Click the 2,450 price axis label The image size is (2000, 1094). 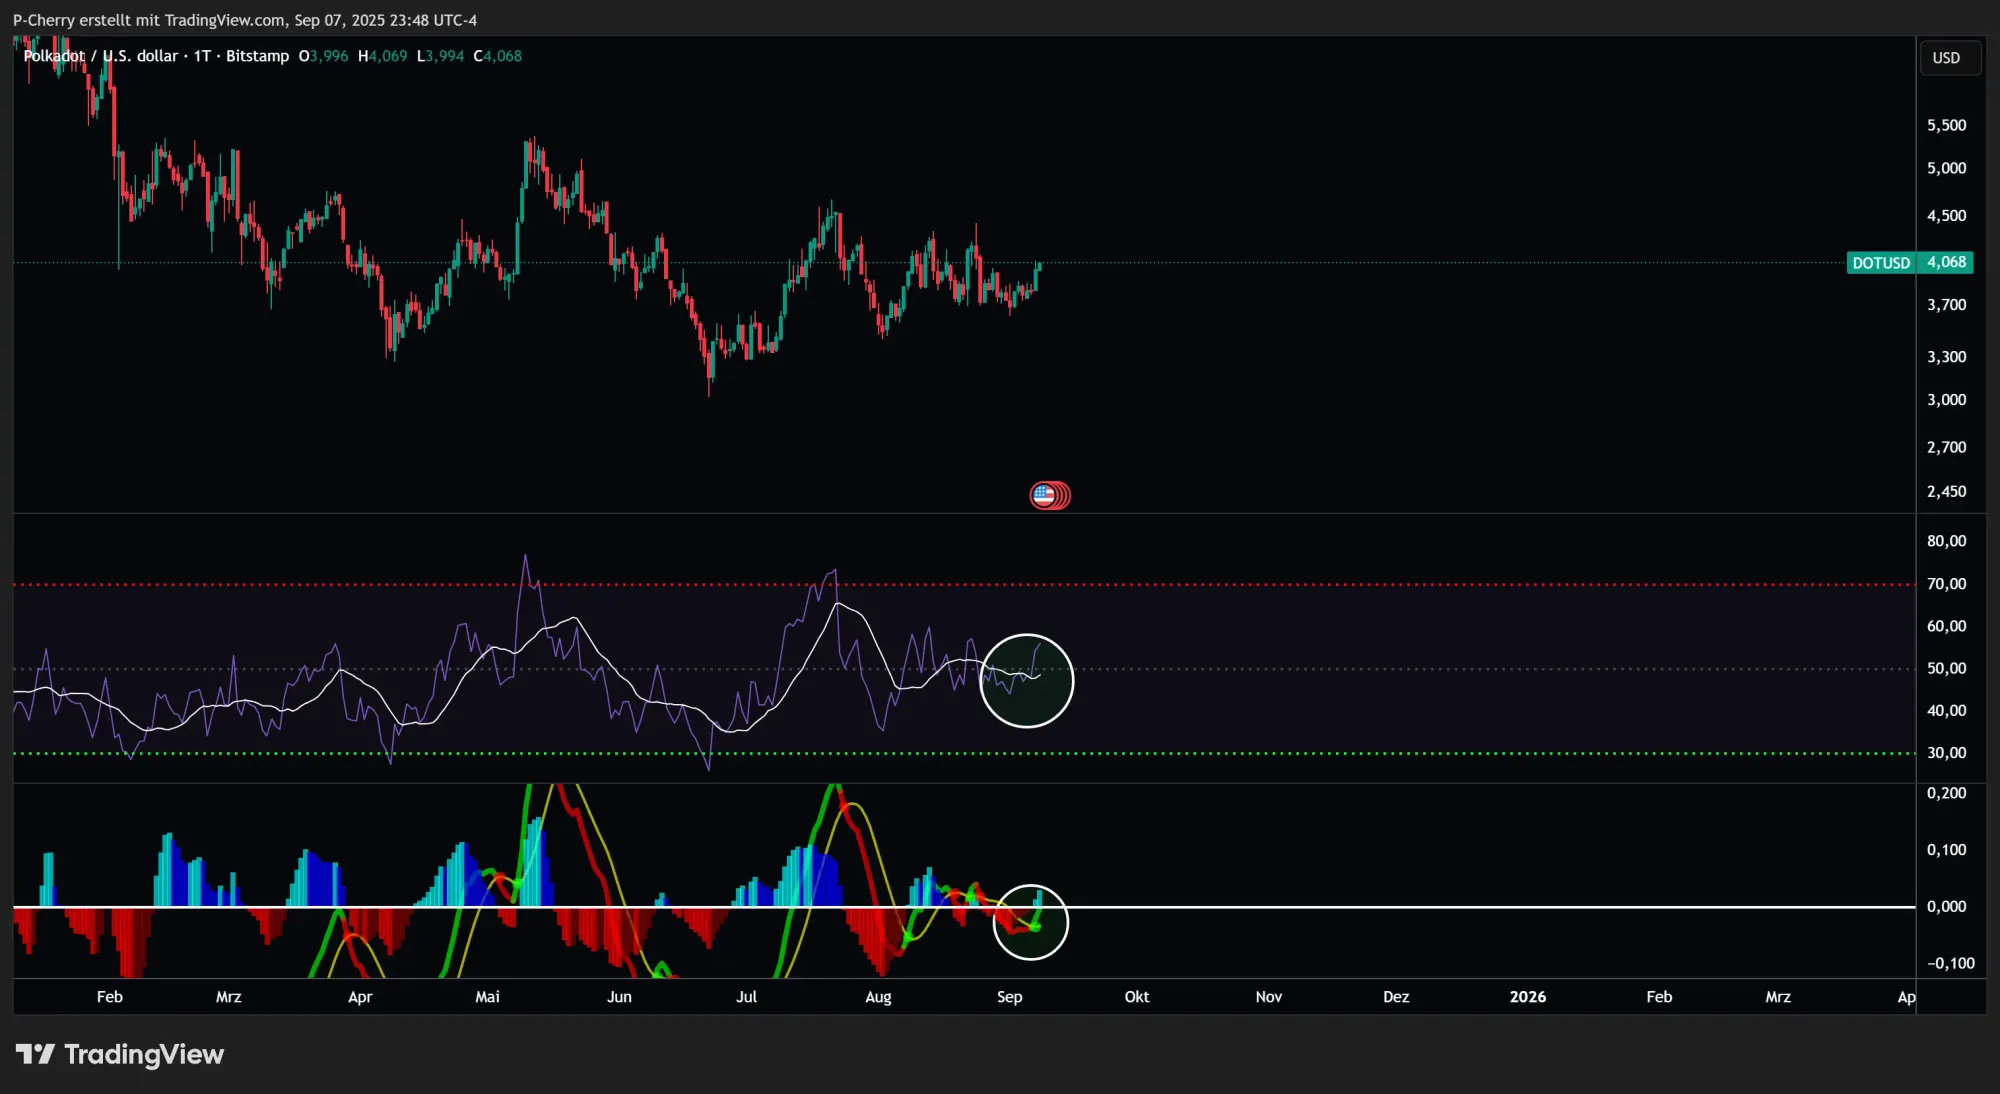tap(1946, 491)
